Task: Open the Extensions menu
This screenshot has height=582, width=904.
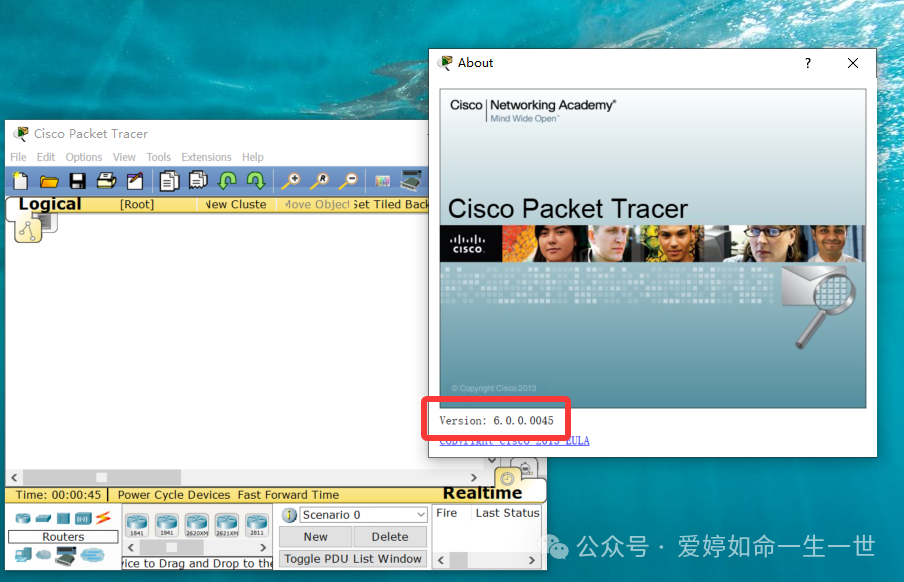Action: click(206, 157)
